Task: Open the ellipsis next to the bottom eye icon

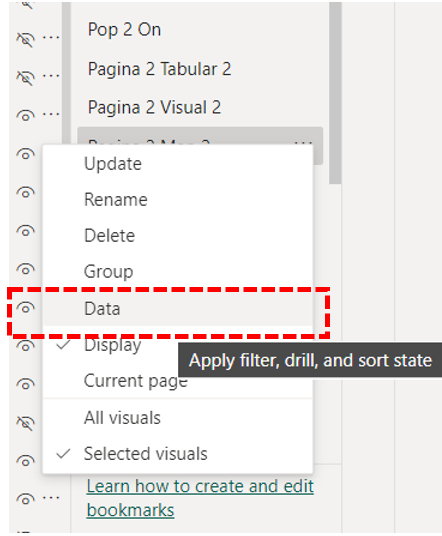Action: coord(51,497)
